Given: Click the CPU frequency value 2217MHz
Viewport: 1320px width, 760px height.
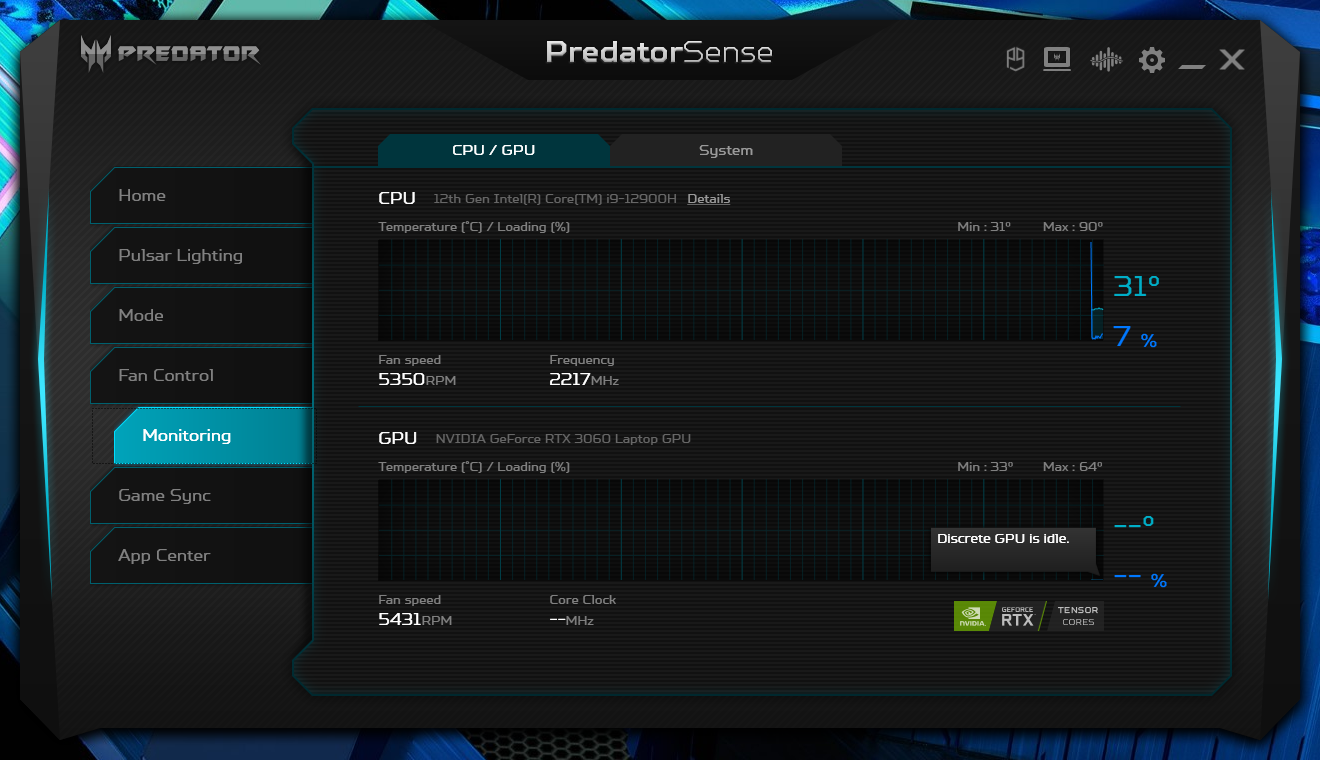Looking at the screenshot, I should point(584,380).
